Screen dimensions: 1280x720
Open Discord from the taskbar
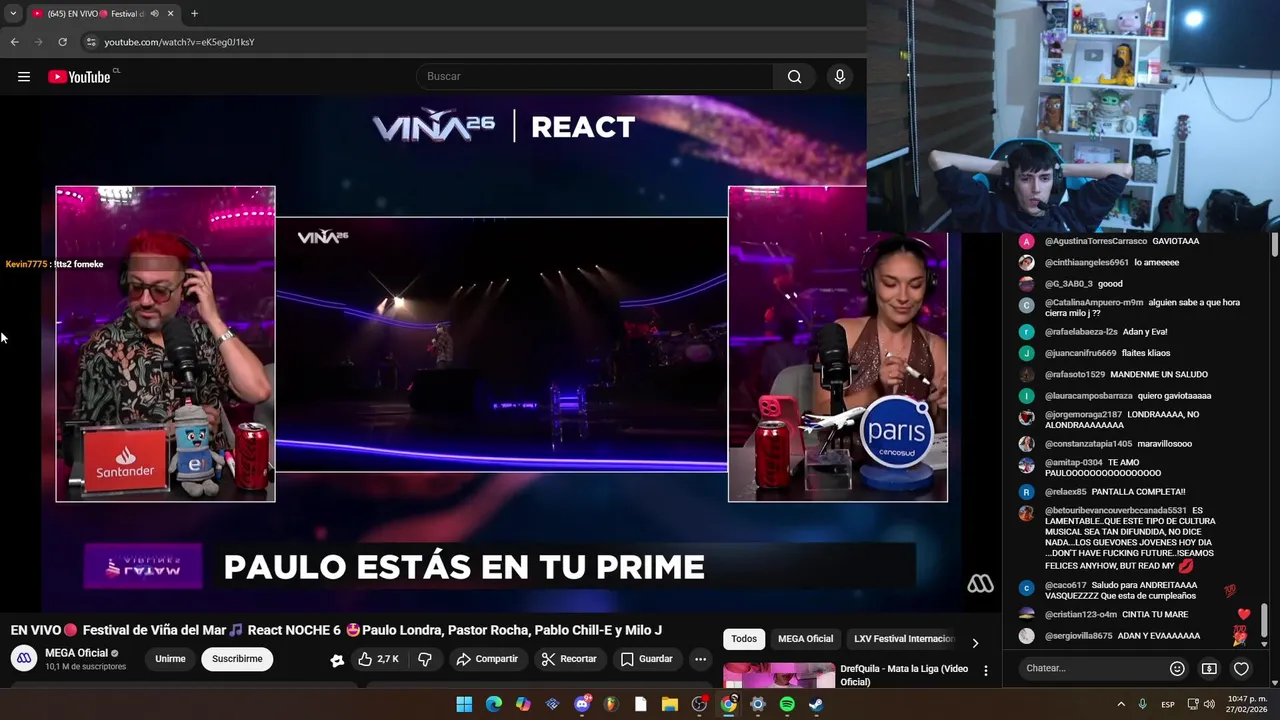(x=582, y=704)
